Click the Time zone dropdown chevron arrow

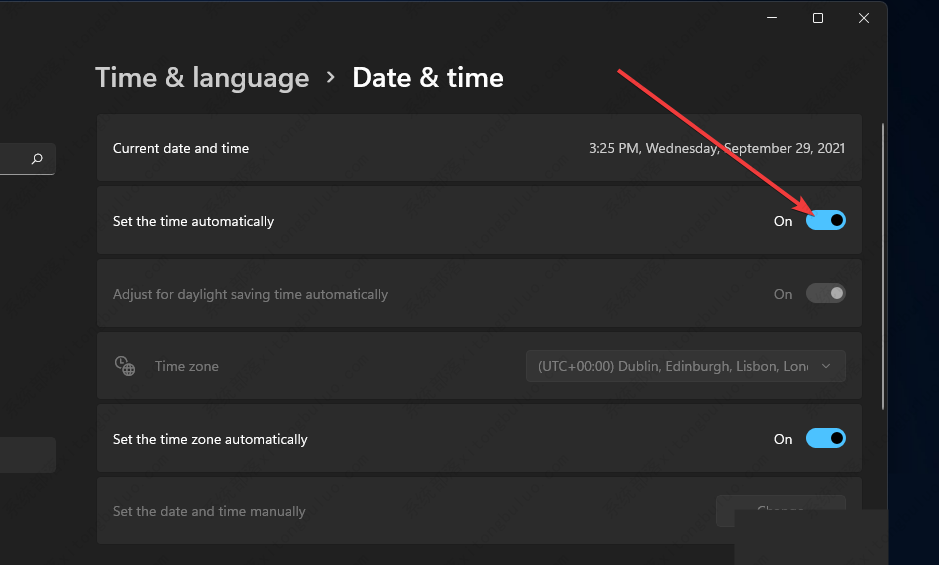(826, 366)
